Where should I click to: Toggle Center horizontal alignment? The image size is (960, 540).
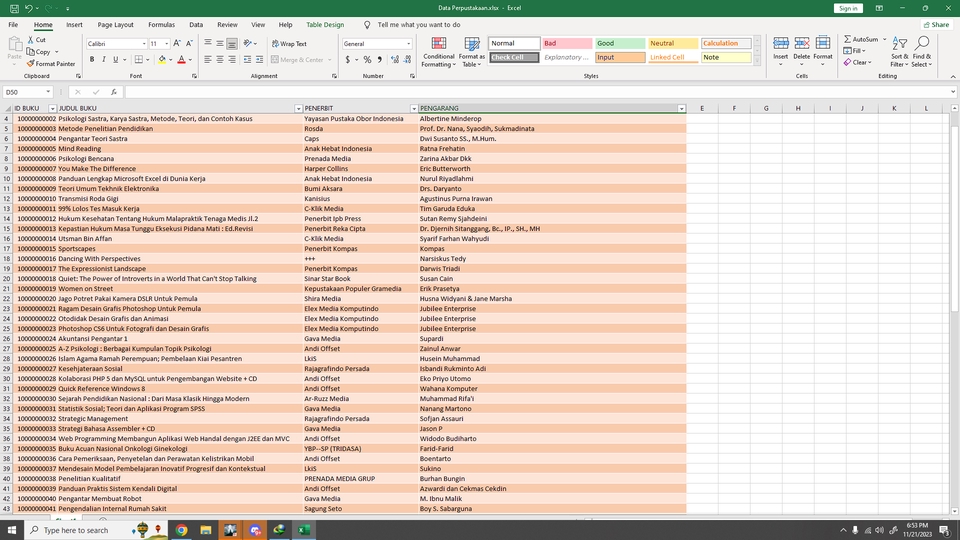(220, 60)
